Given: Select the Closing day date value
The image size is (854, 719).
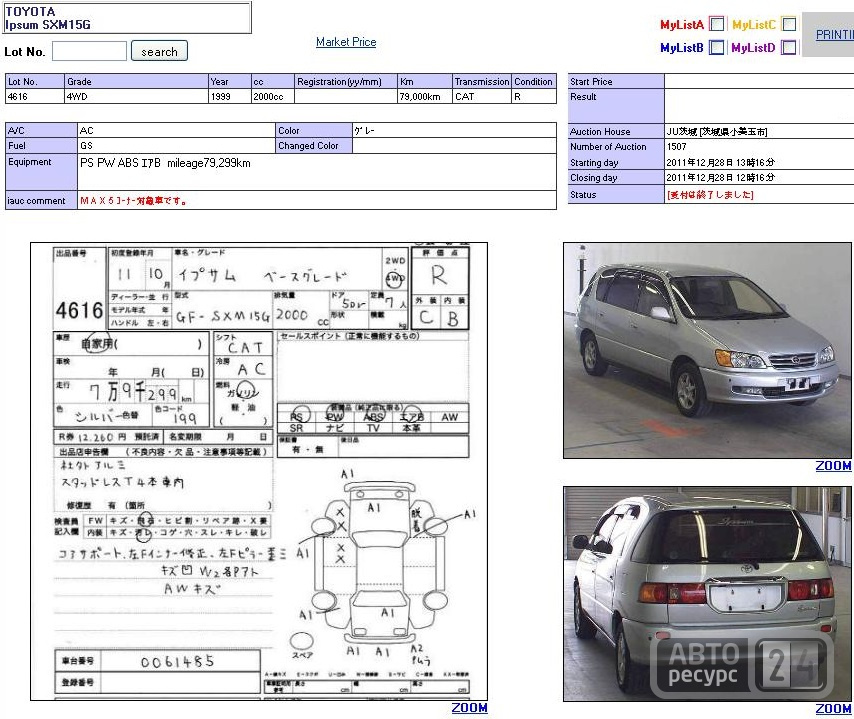Looking at the screenshot, I should (x=720, y=178).
